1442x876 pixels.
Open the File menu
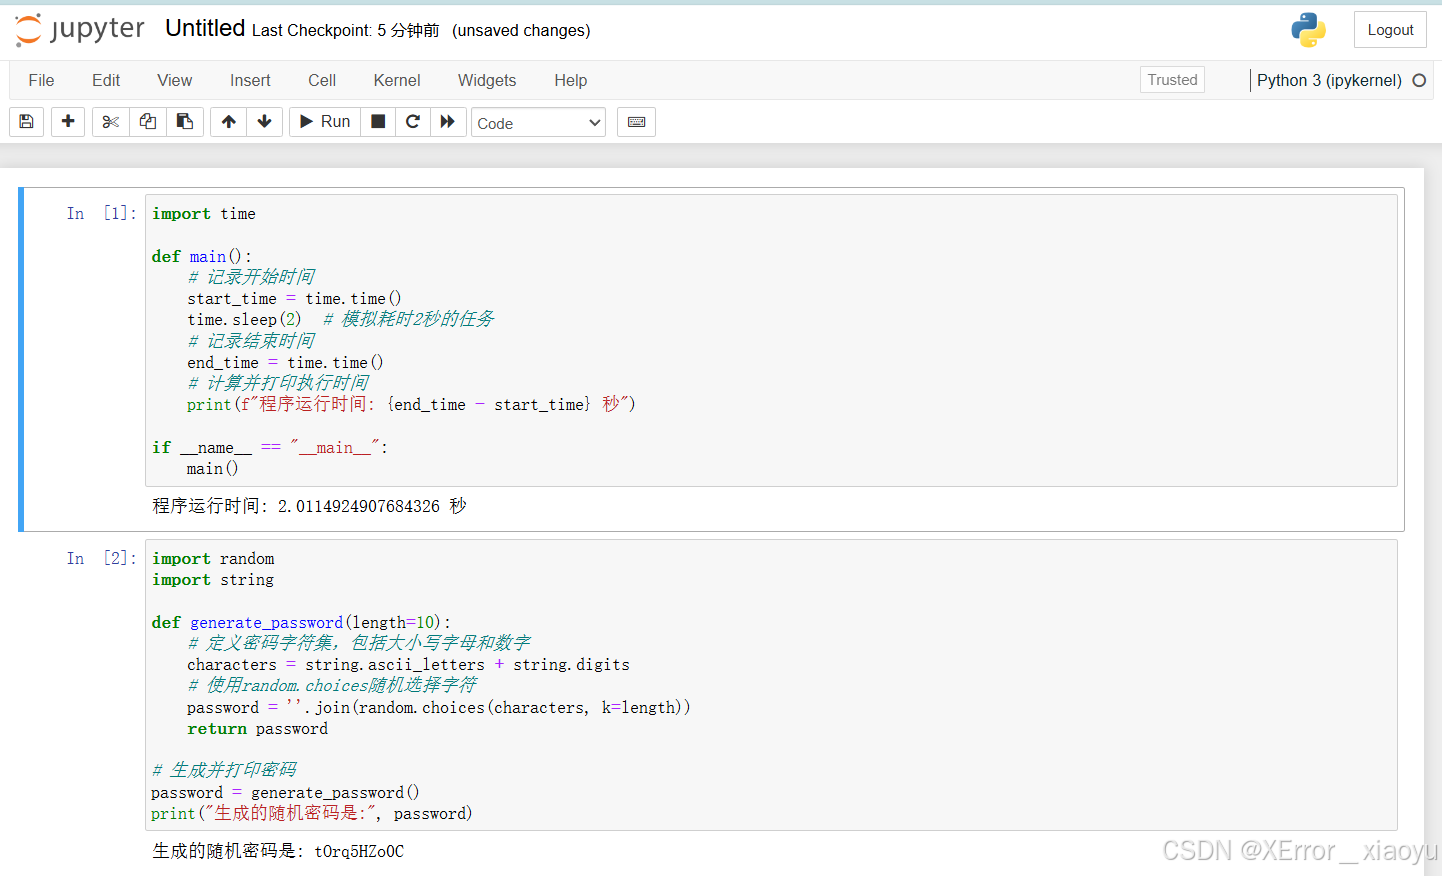coord(41,80)
